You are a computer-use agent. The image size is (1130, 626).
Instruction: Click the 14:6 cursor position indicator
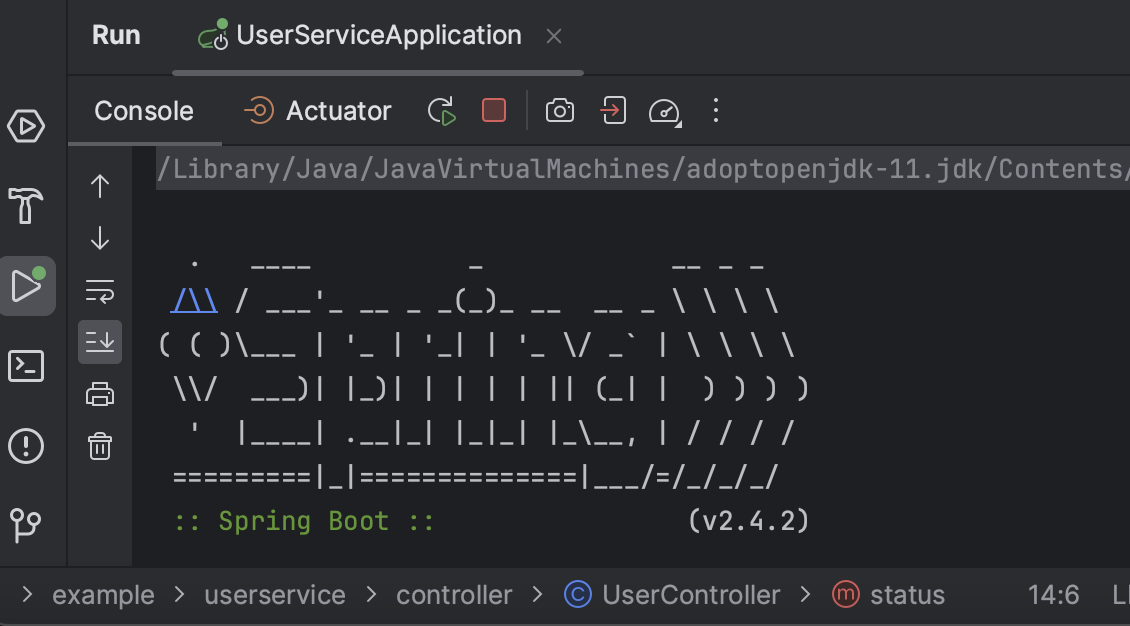[x=1053, y=595]
